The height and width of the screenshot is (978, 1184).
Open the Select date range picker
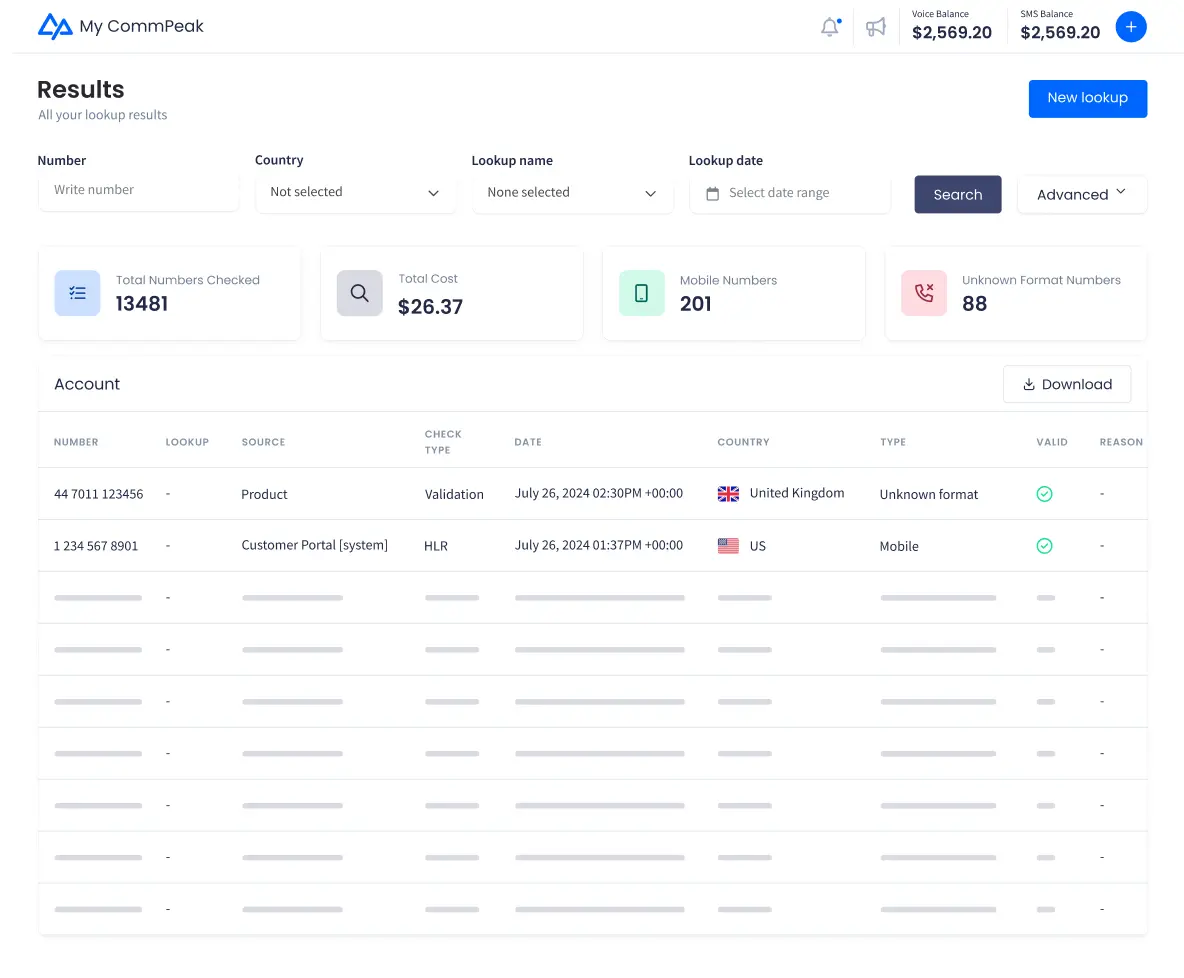[789, 193]
